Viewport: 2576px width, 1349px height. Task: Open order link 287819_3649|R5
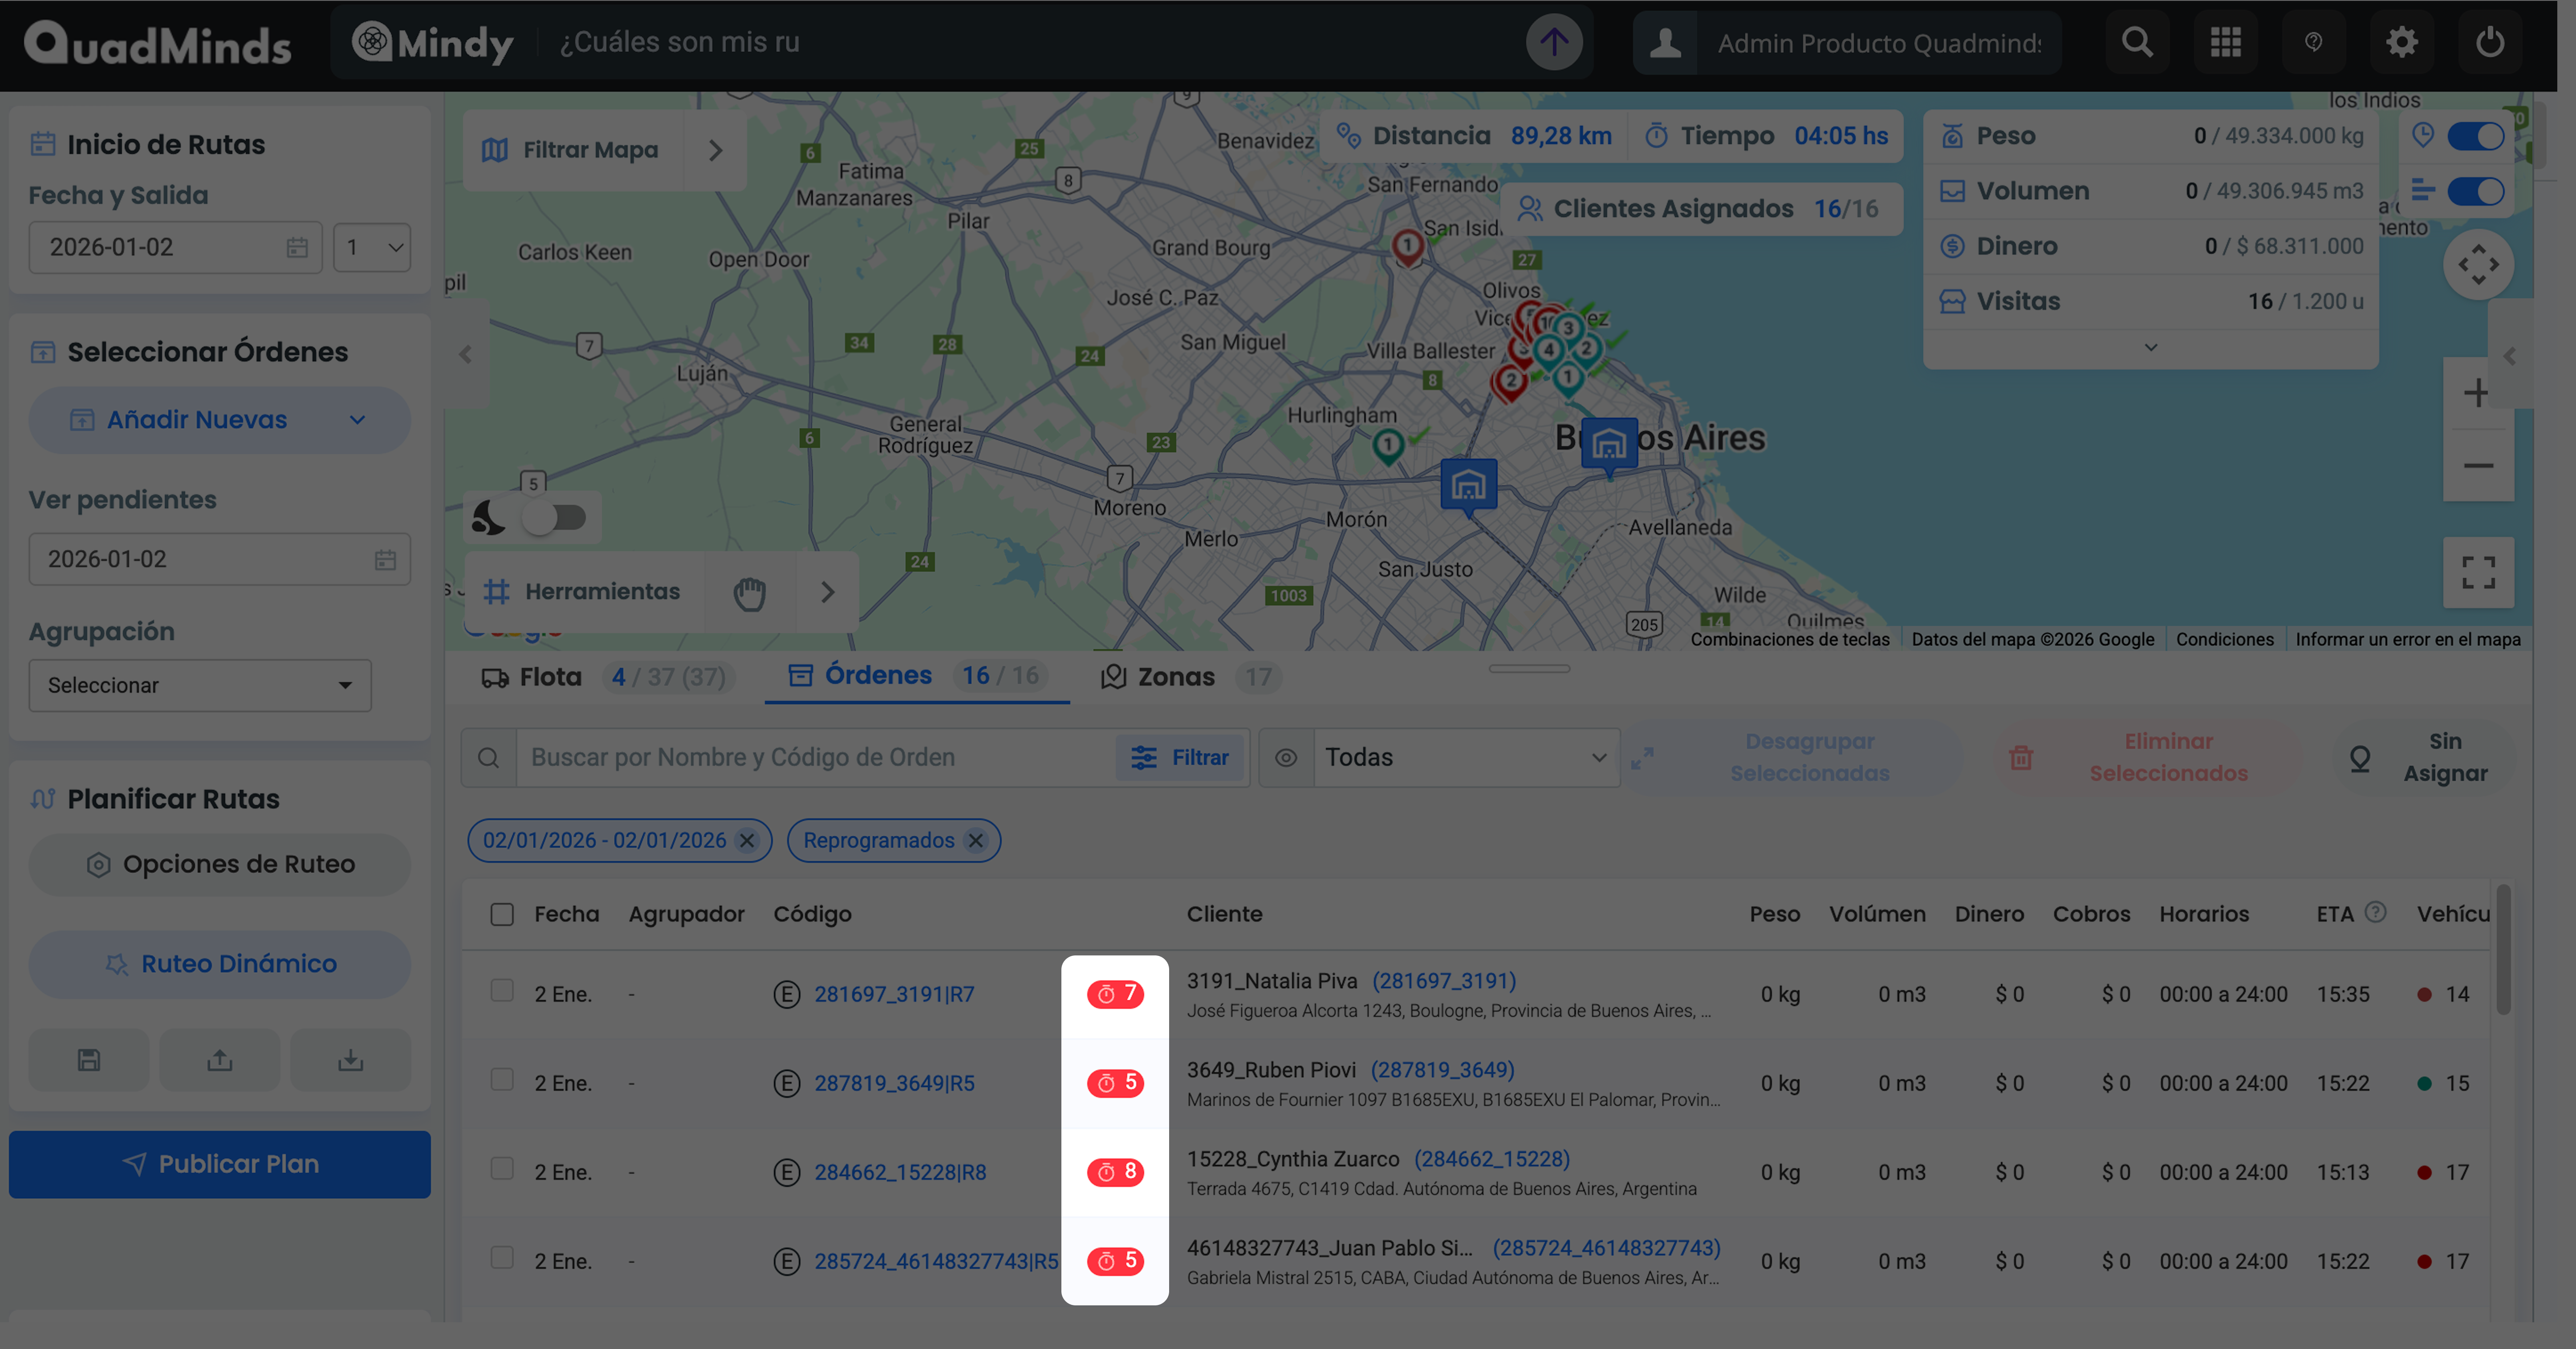[893, 1083]
